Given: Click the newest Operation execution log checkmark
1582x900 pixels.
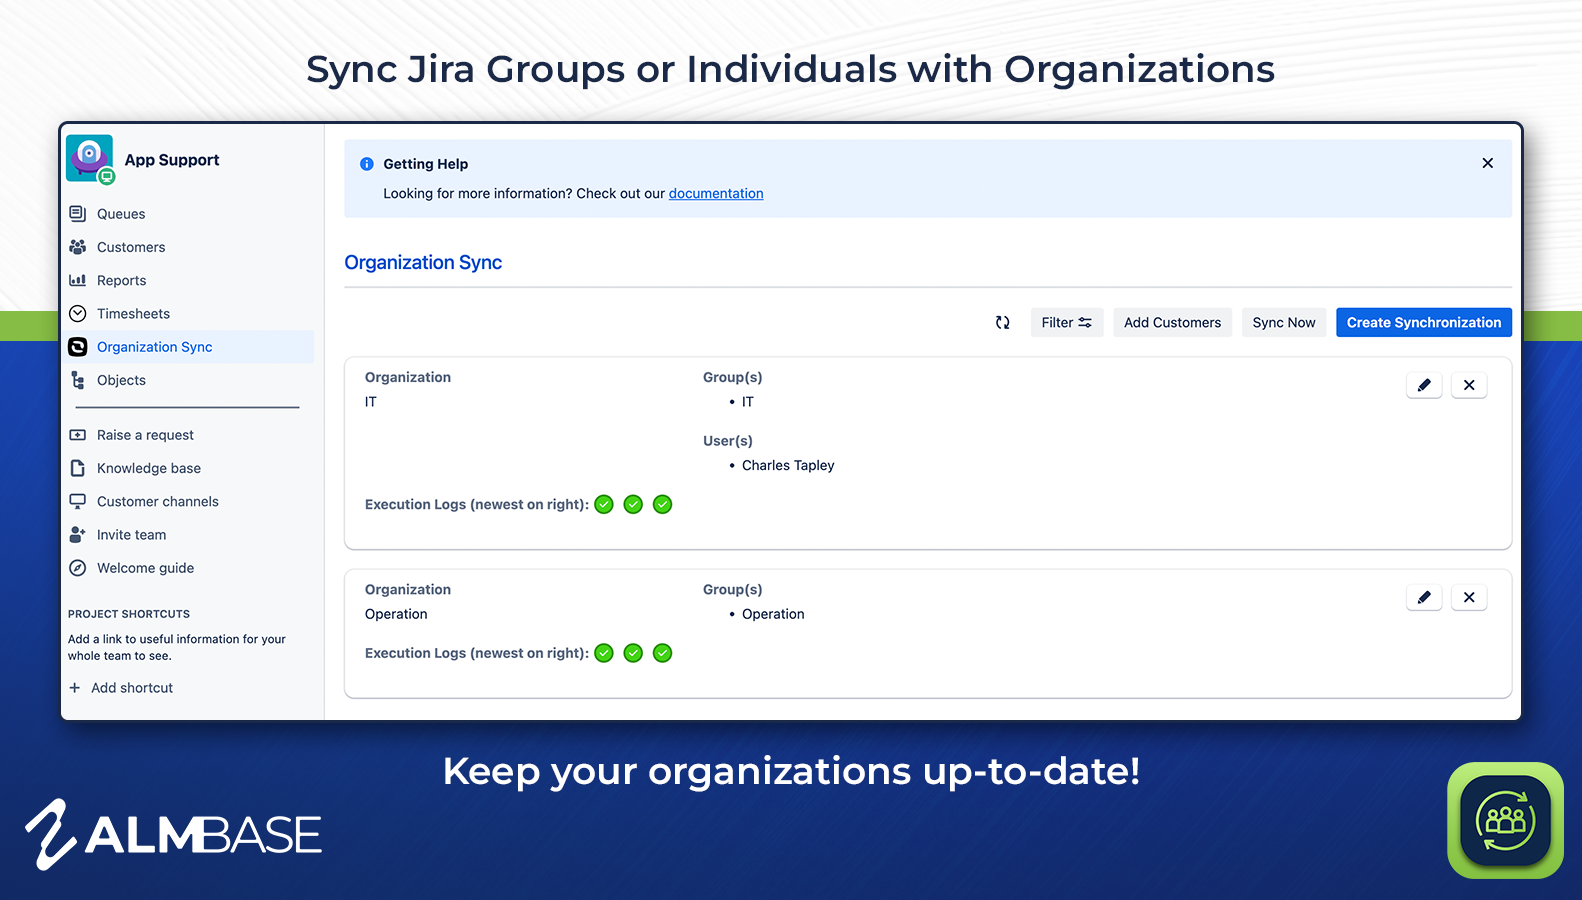Looking at the screenshot, I should tap(662, 653).
